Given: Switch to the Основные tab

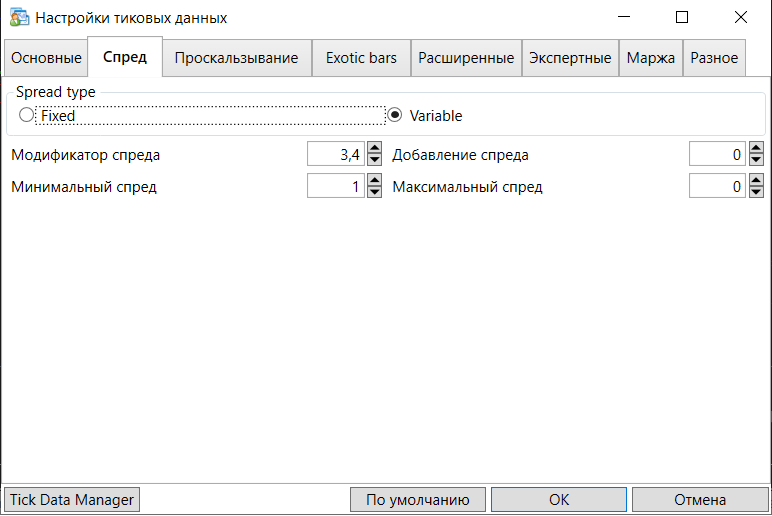Looking at the screenshot, I should click(x=46, y=58).
